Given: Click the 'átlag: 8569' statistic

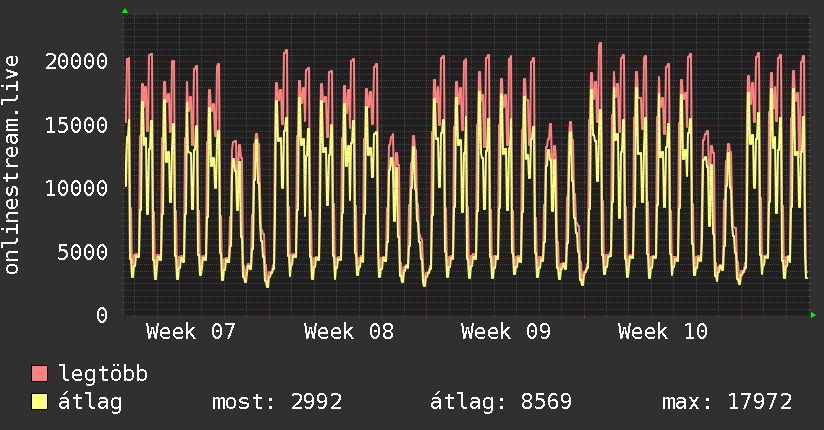Looking at the screenshot, I should 501,402.
